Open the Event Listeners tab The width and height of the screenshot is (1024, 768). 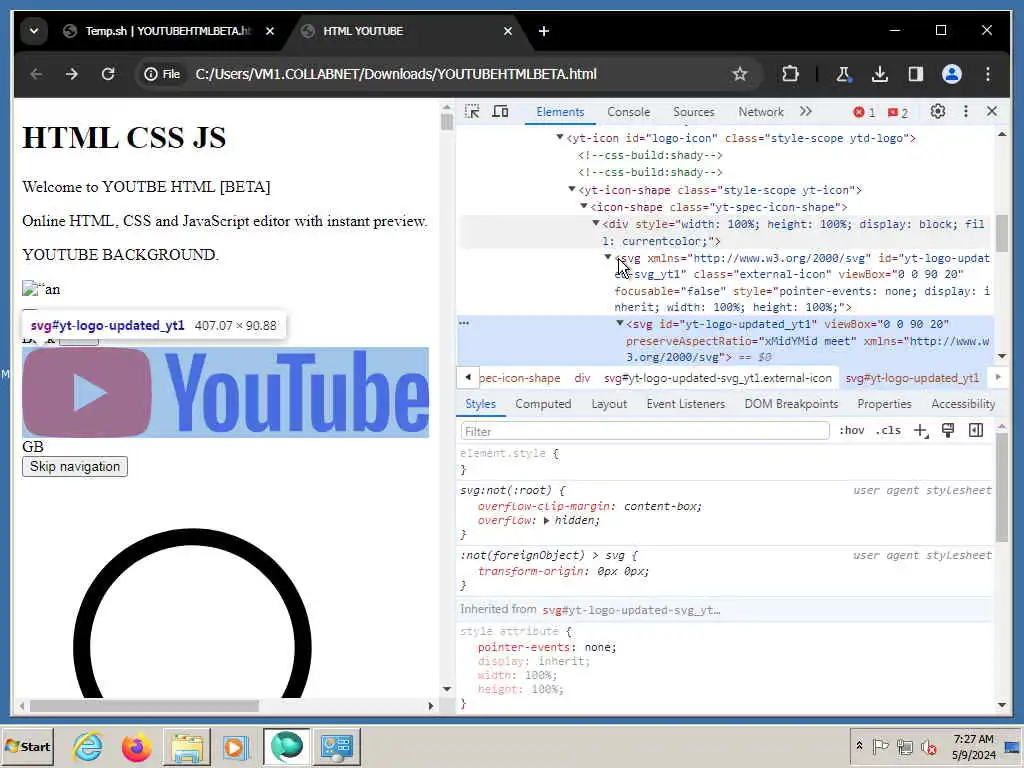tap(686, 404)
